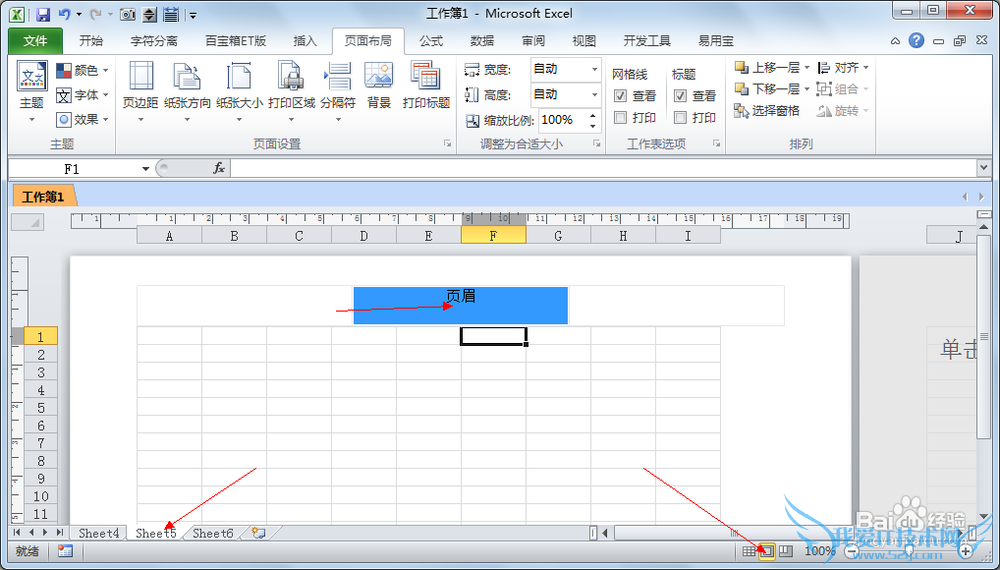
Task: Open the Align (对齐) menu
Action: pos(843,68)
